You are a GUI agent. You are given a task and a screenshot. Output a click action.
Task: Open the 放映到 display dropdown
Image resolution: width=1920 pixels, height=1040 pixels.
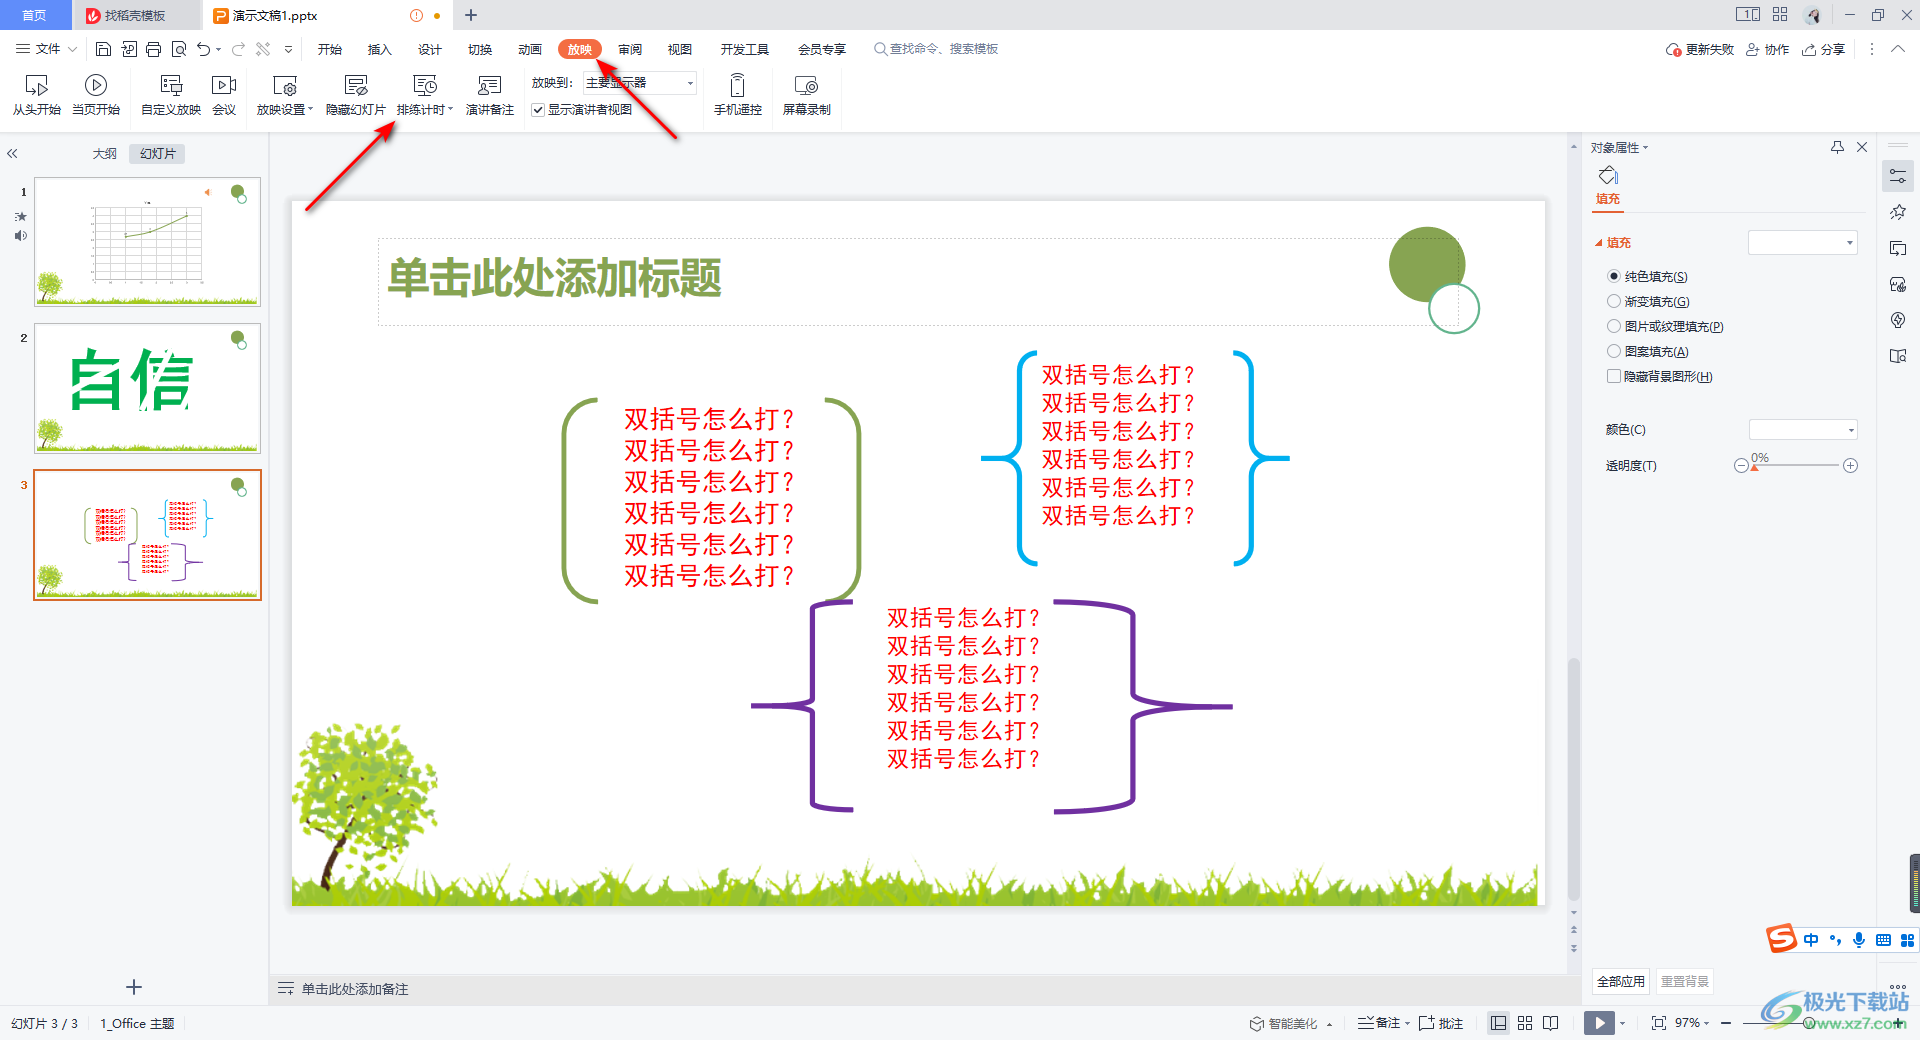point(690,83)
